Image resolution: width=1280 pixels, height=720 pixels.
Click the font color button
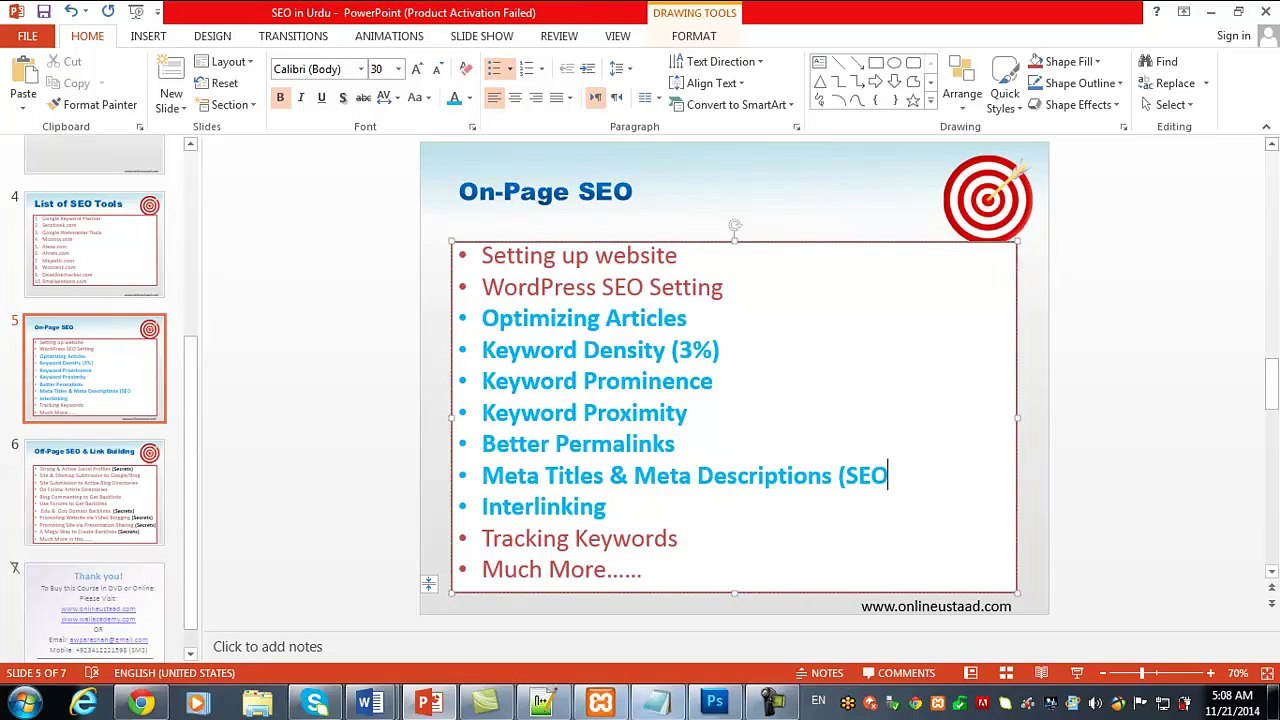(x=455, y=97)
